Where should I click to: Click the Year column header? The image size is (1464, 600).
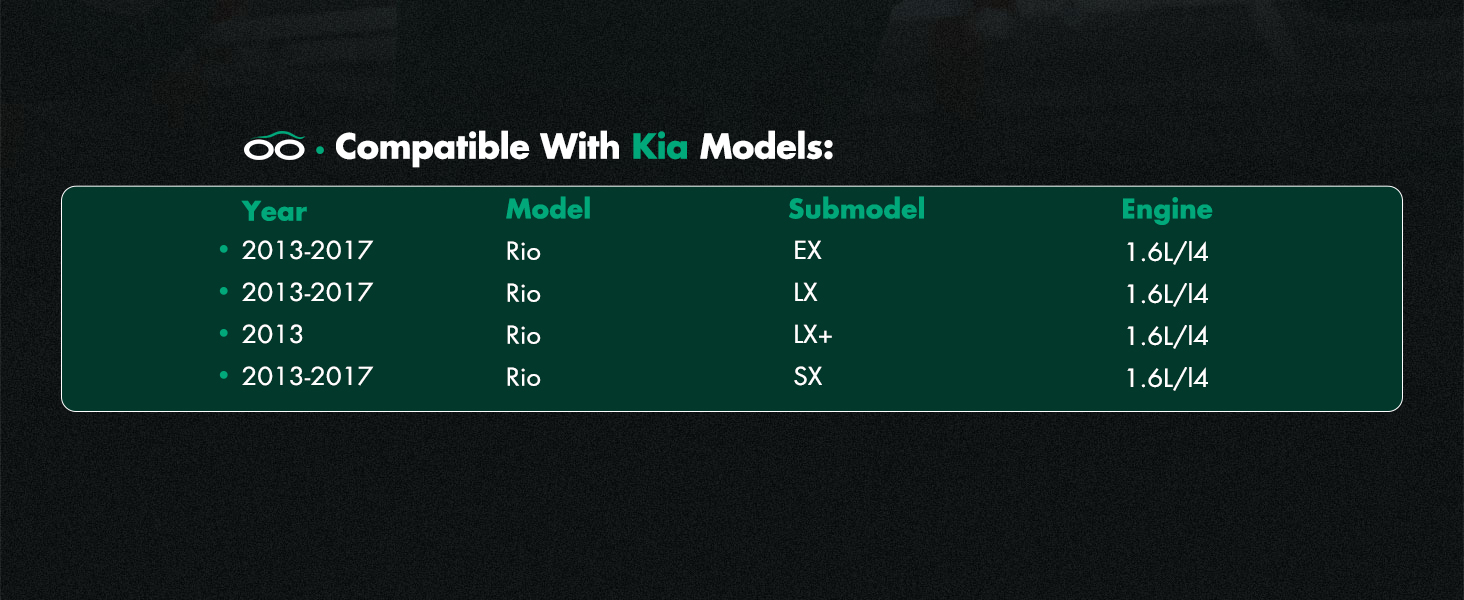click(274, 211)
